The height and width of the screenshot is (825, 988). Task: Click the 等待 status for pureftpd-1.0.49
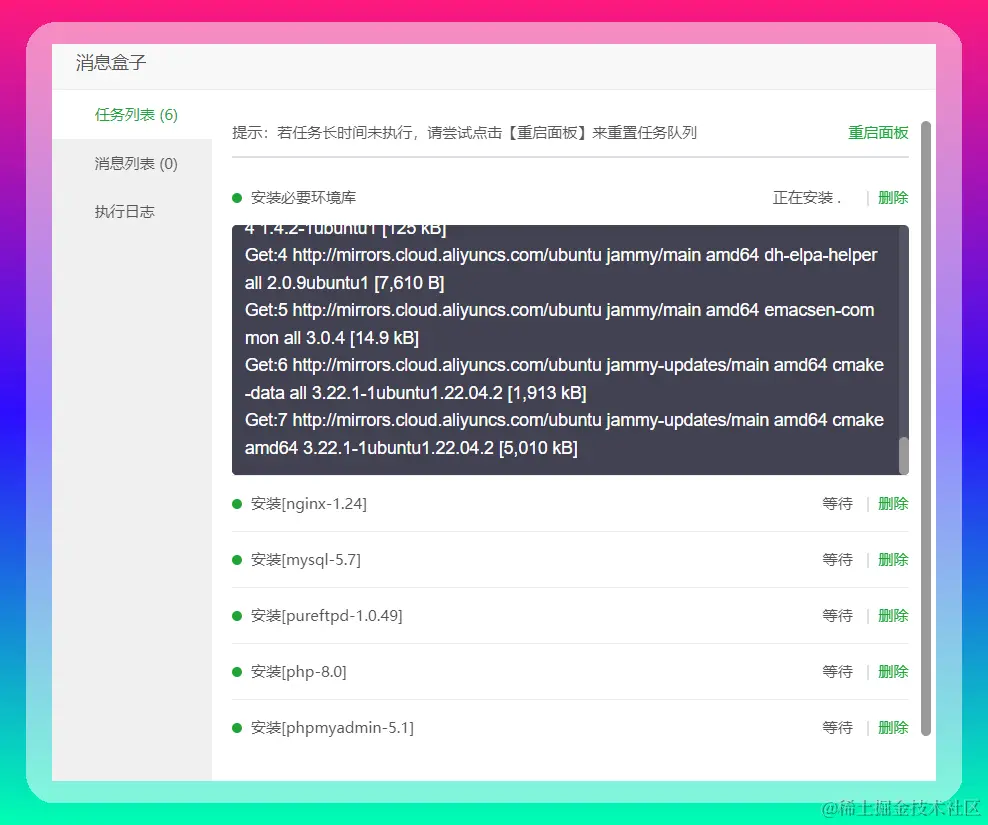[837, 616]
